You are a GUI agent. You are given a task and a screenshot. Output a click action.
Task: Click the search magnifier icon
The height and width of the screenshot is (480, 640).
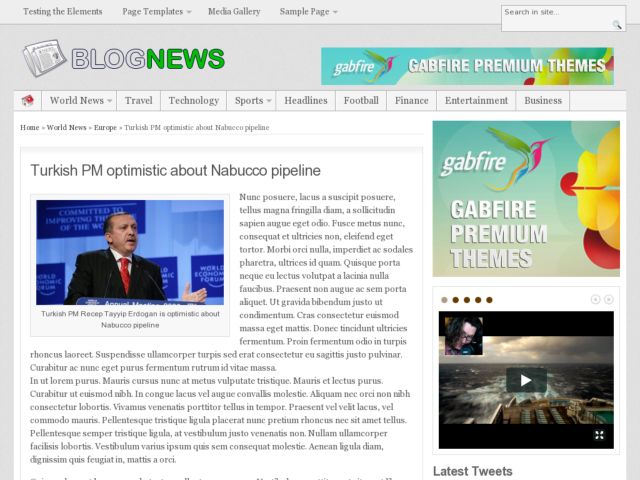coord(617,25)
